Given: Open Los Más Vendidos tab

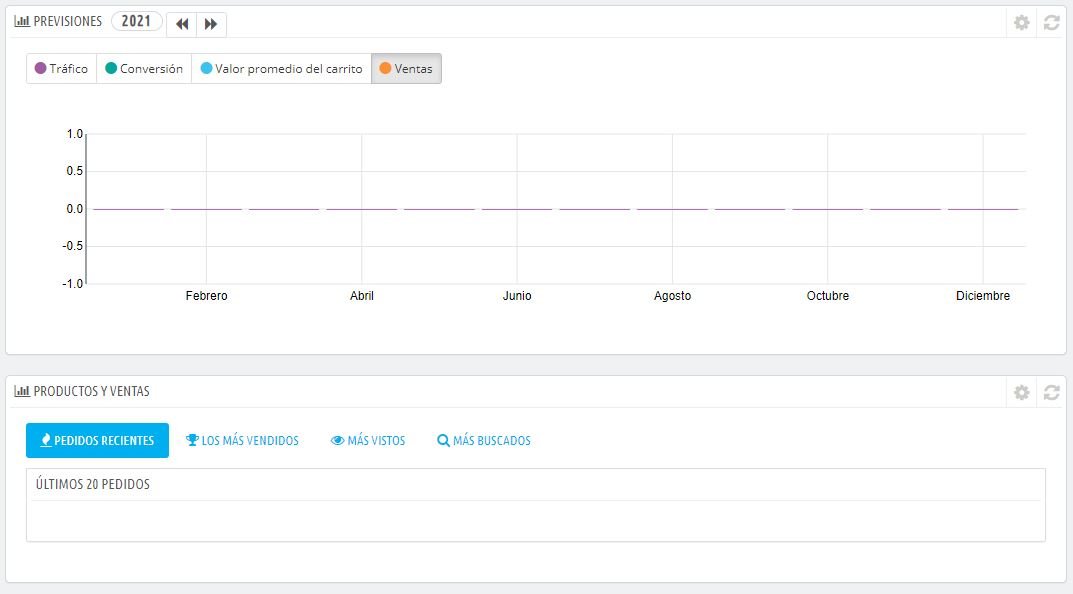Looking at the screenshot, I should tap(242, 440).
